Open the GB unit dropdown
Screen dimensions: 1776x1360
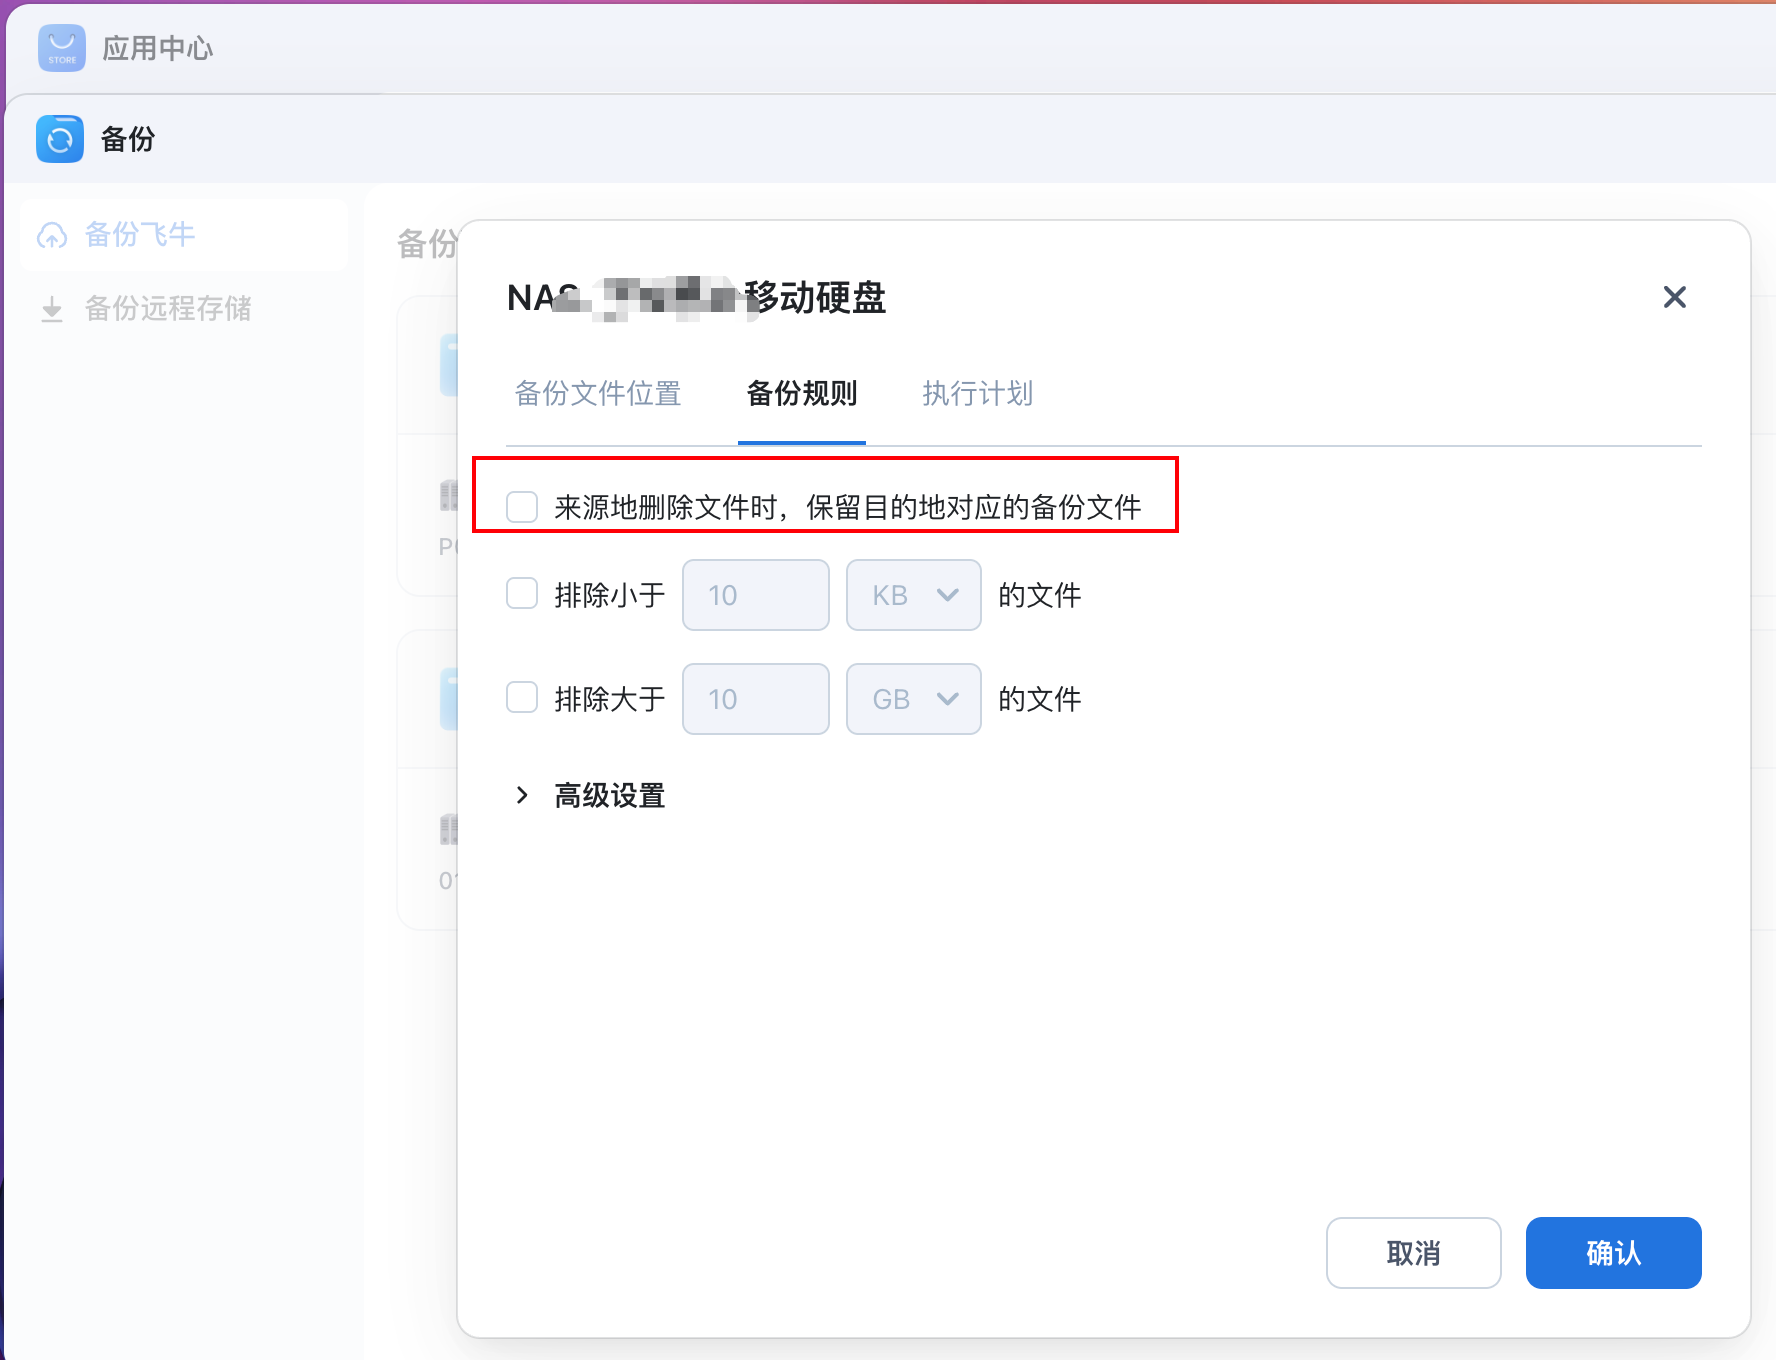tap(914, 699)
